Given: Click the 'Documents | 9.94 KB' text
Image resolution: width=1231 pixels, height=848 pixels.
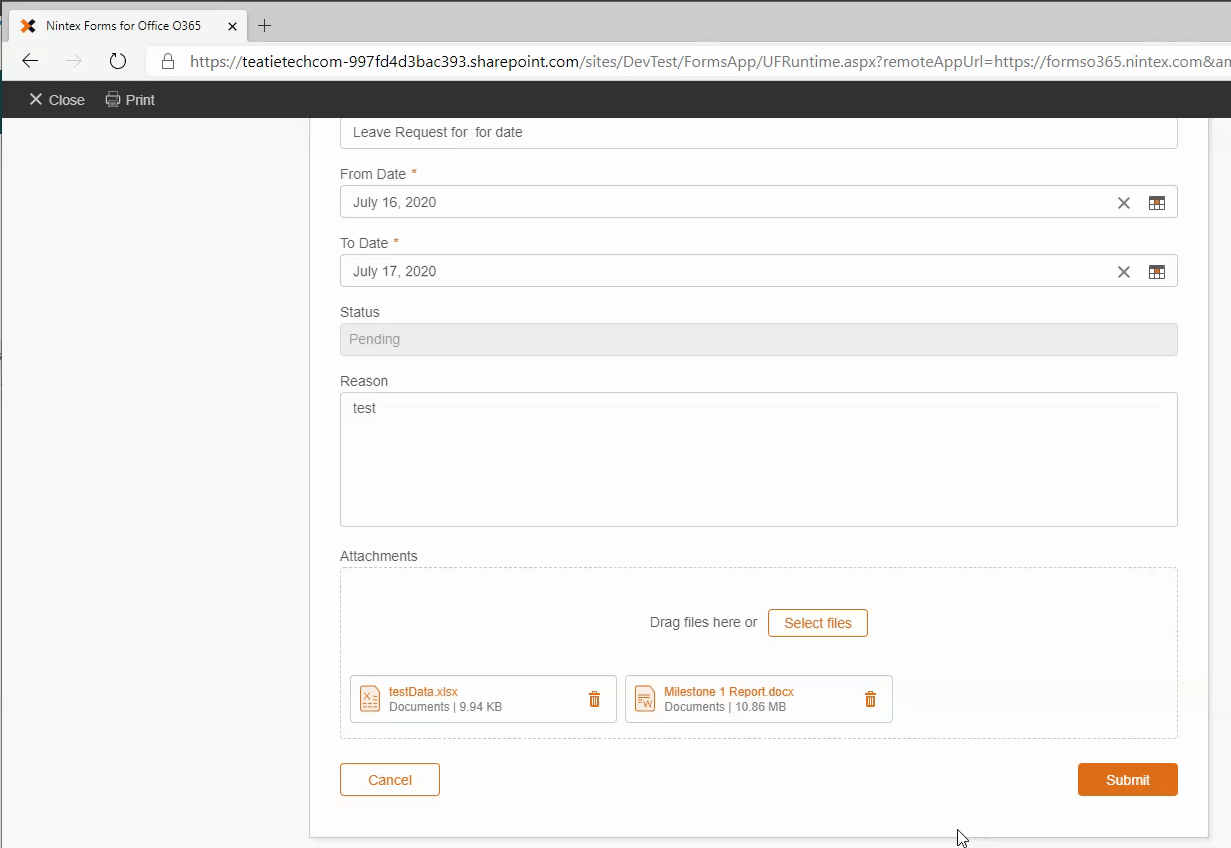Looking at the screenshot, I should (445, 707).
